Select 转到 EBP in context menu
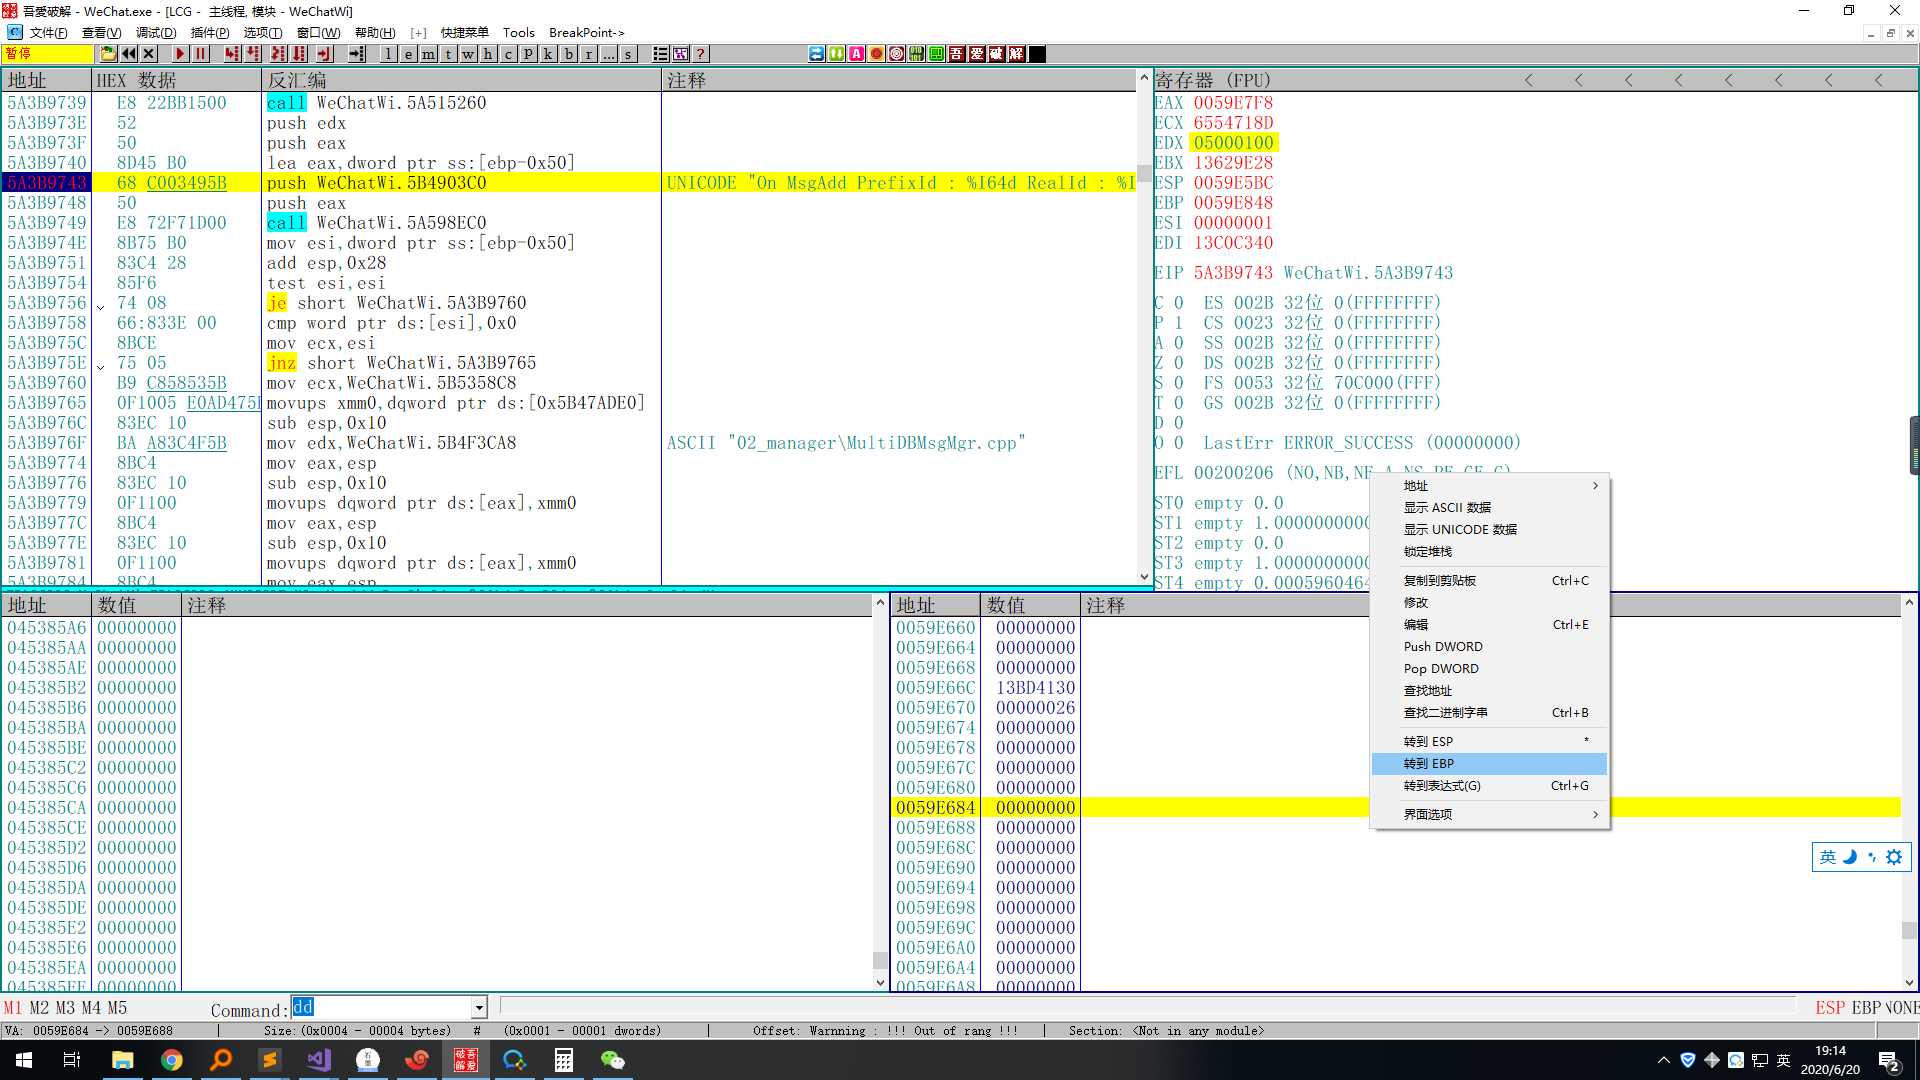Screen dimensions: 1920x1080 coord(1490,764)
